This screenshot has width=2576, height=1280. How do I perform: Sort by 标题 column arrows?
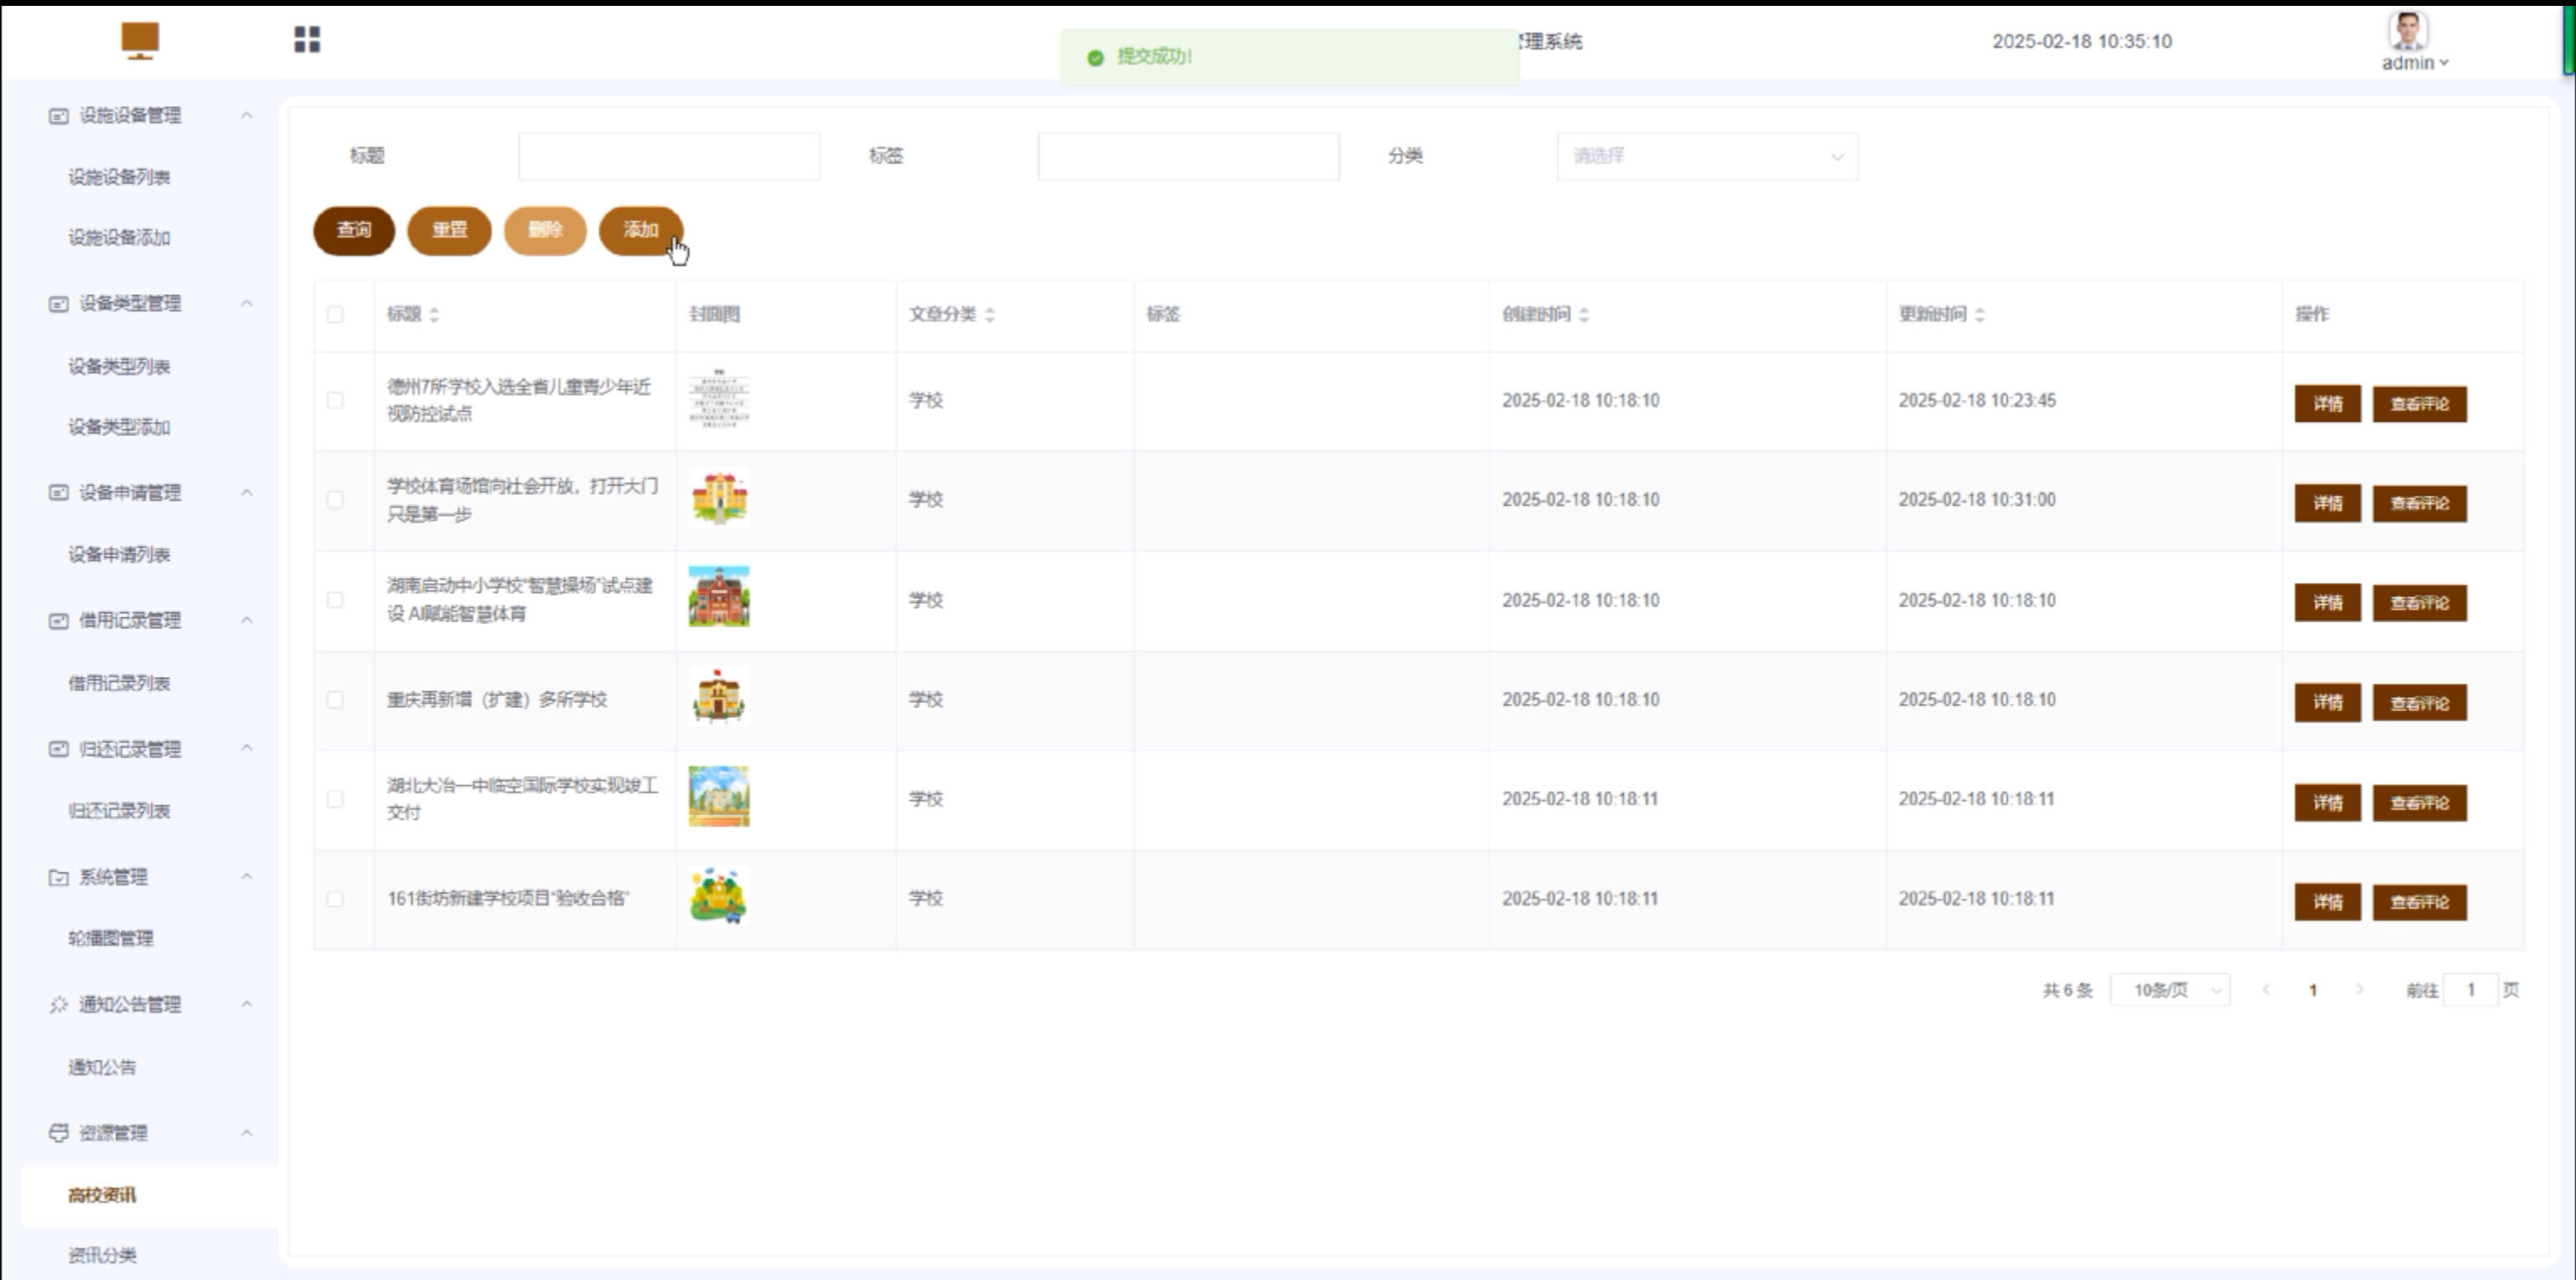coord(434,315)
